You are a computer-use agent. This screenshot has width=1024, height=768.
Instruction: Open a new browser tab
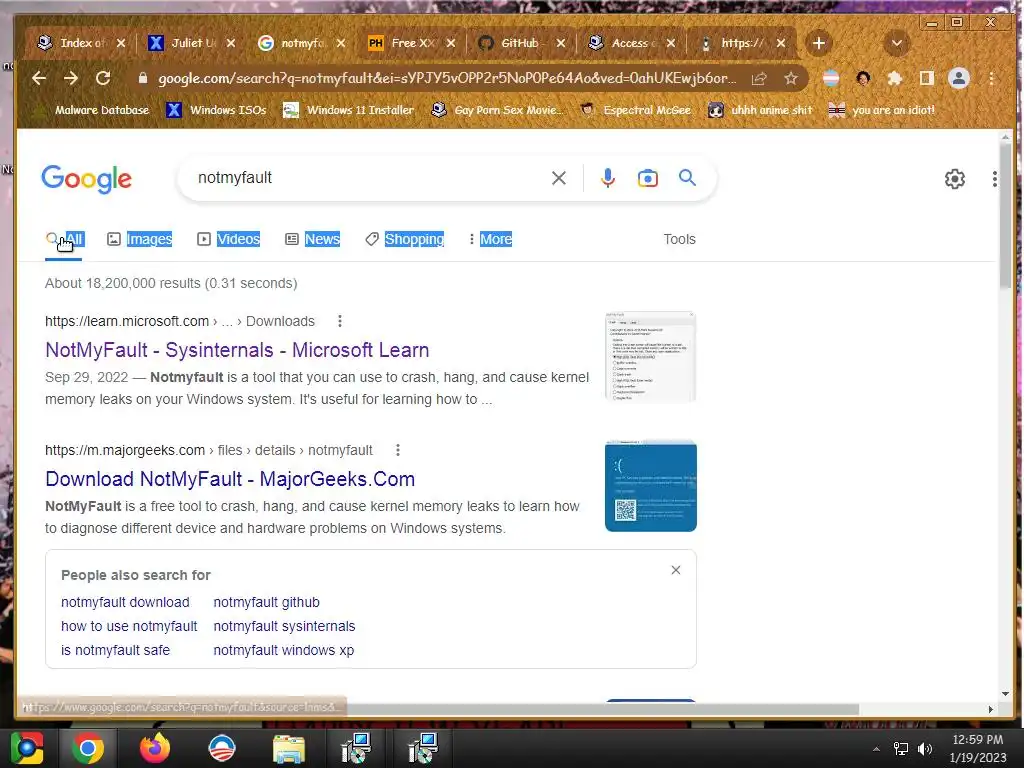(x=819, y=44)
